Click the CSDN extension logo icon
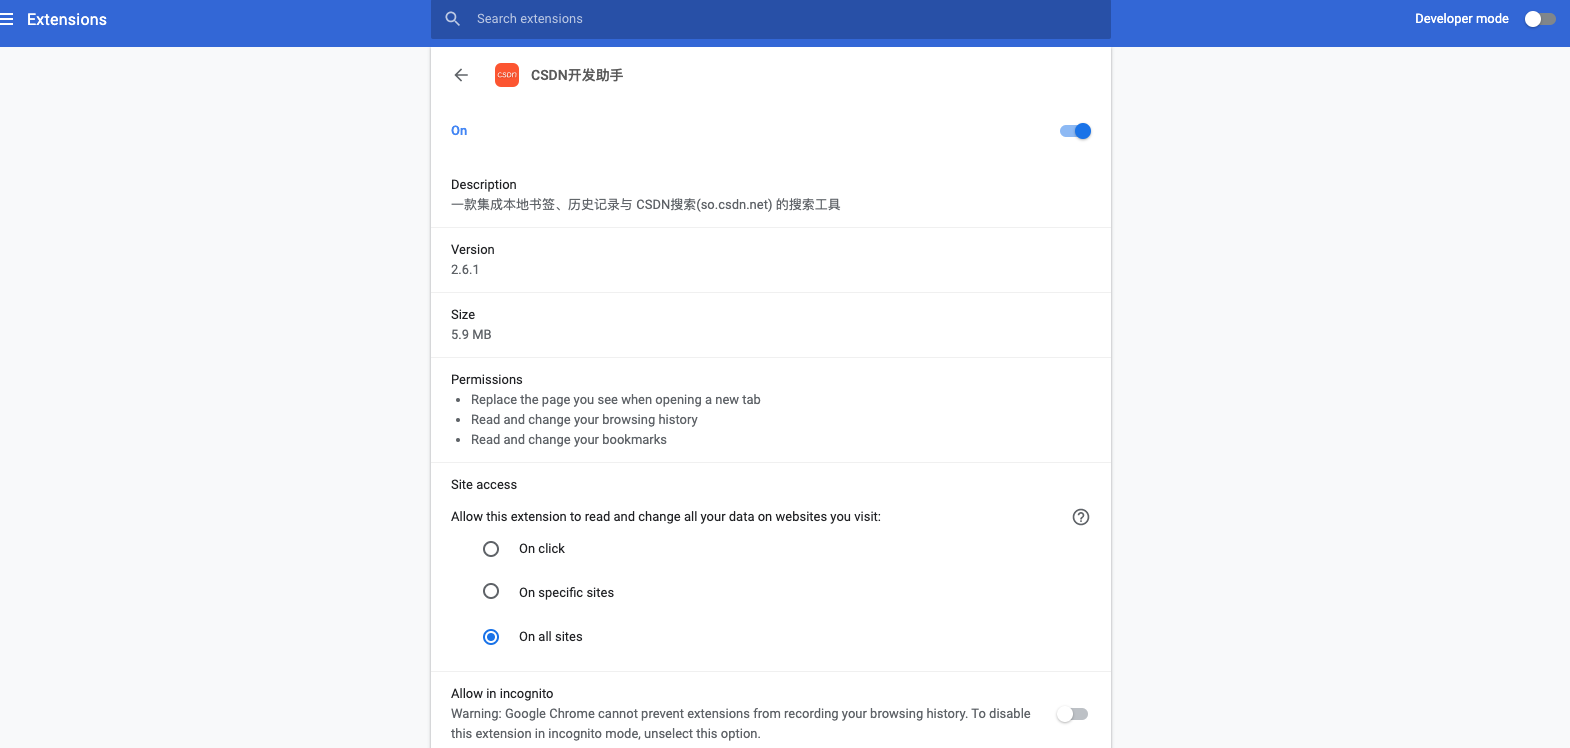This screenshot has height=748, width=1570. 507,75
